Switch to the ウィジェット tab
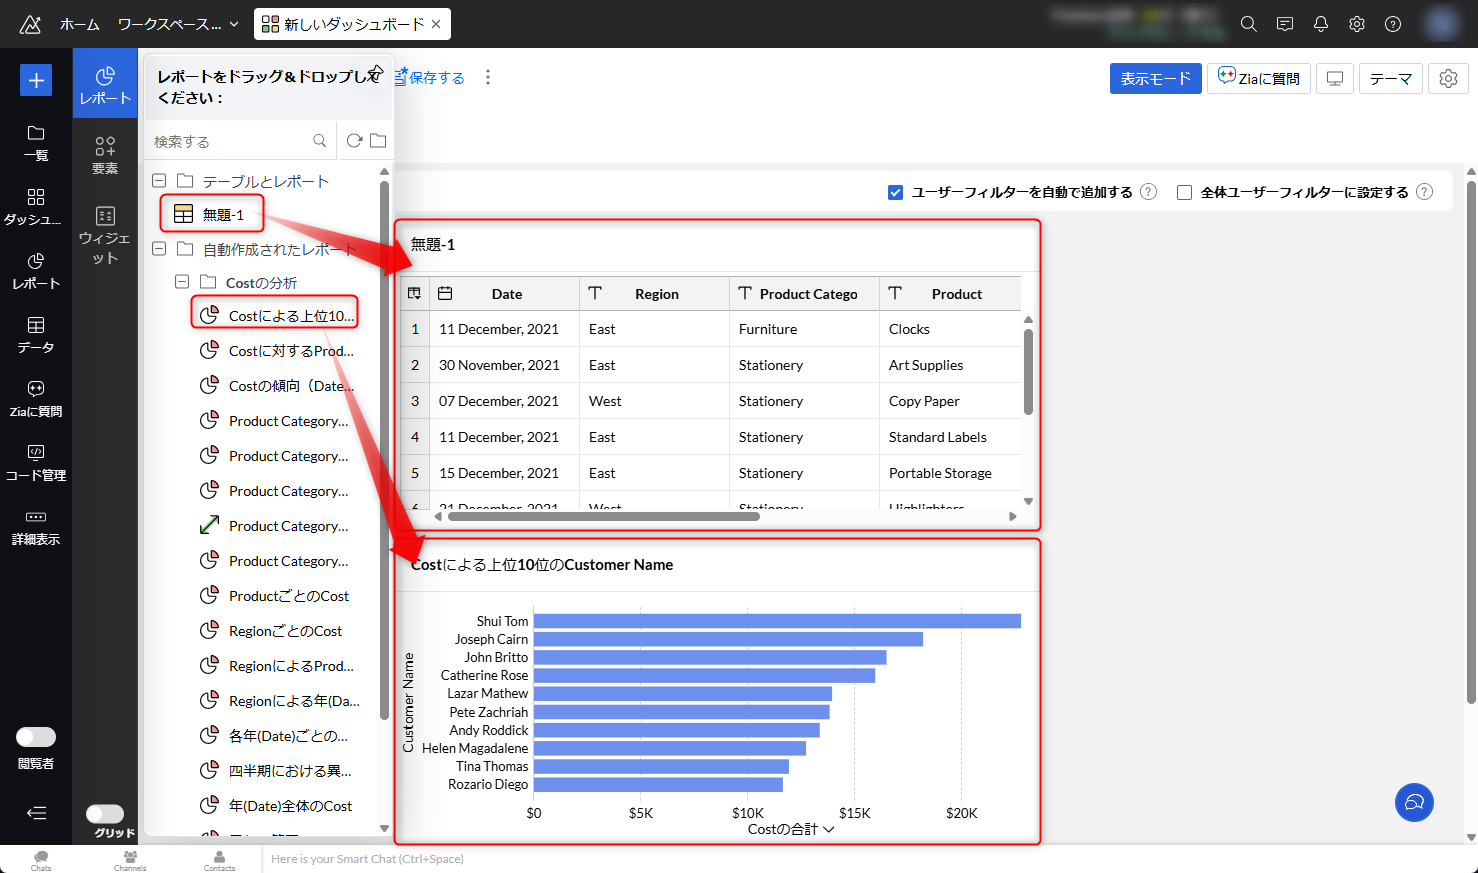This screenshot has height=873, width=1478. pyautogui.click(x=105, y=235)
